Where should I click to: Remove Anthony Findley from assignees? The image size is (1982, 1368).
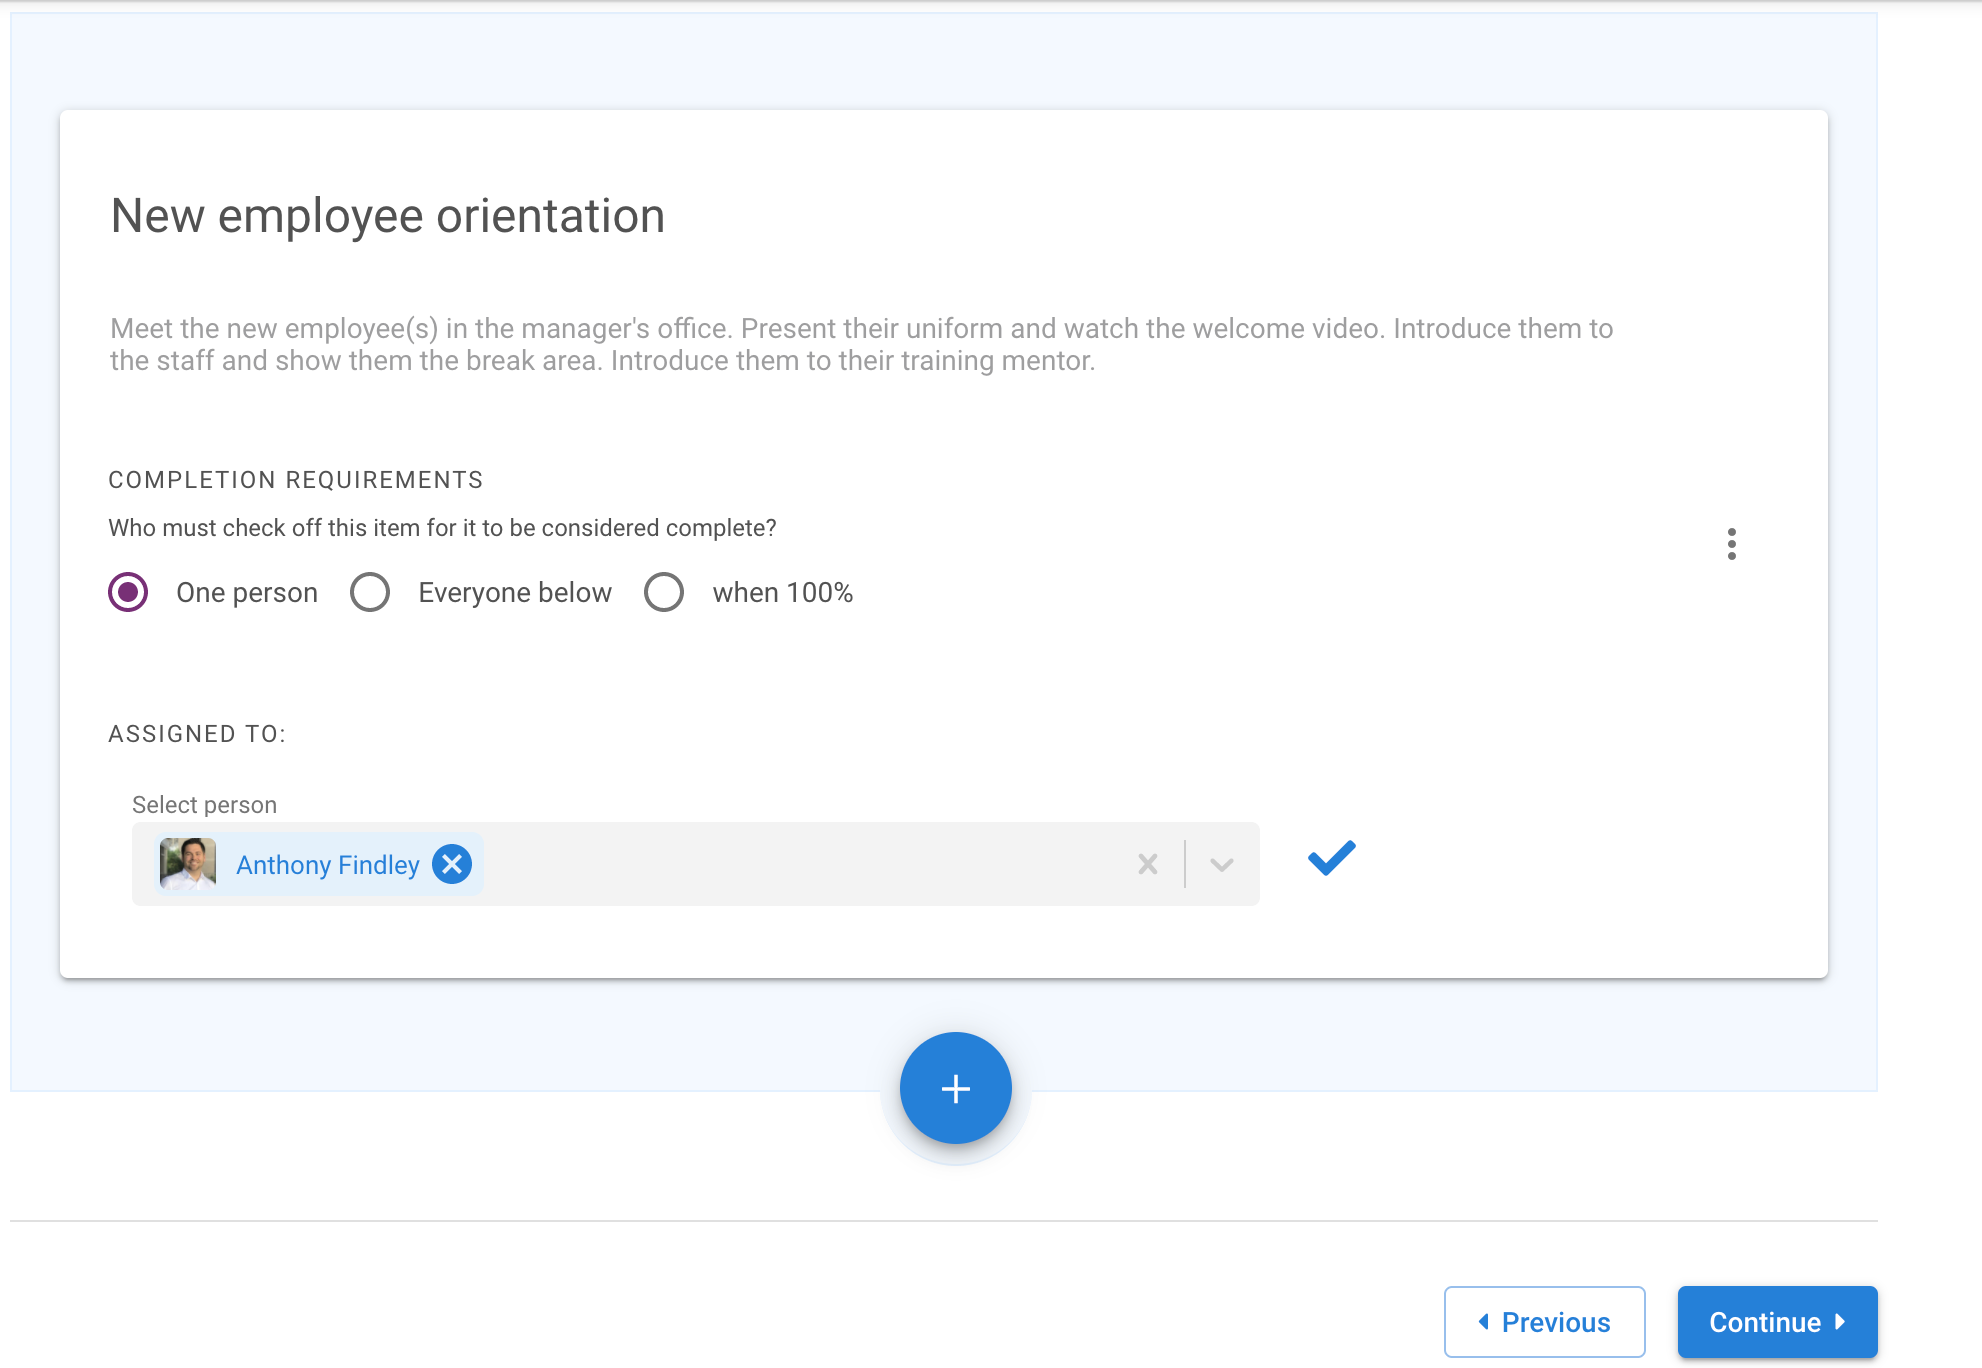pos(452,864)
